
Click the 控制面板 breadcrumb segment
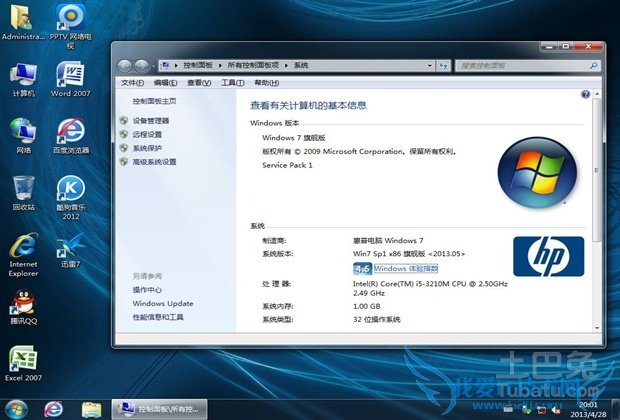coord(198,66)
